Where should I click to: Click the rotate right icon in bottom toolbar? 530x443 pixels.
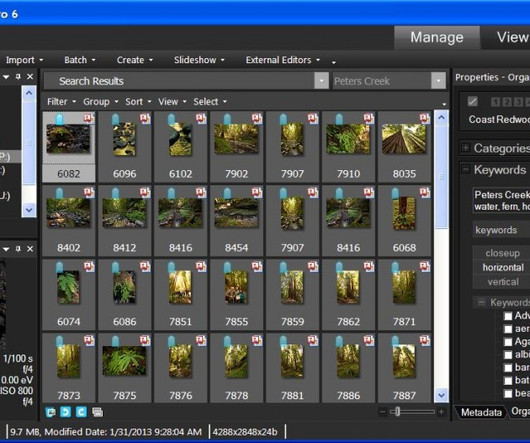(x=81, y=412)
